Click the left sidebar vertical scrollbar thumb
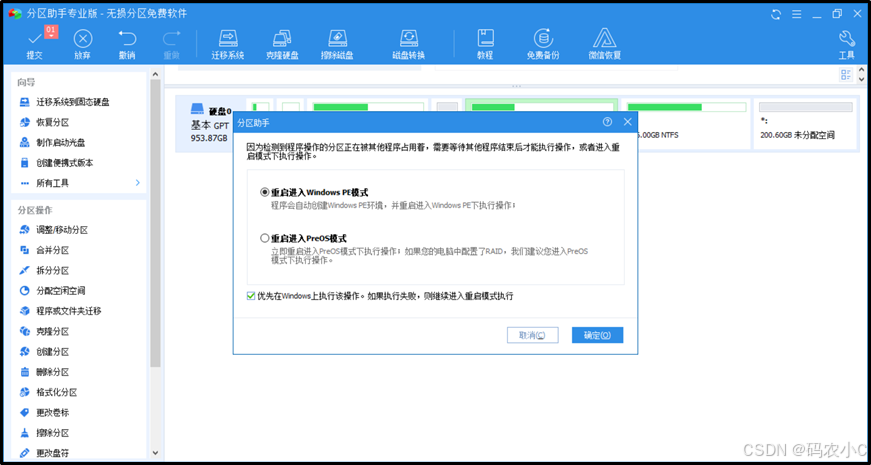Image resolution: width=871 pixels, height=465 pixels. (155, 222)
